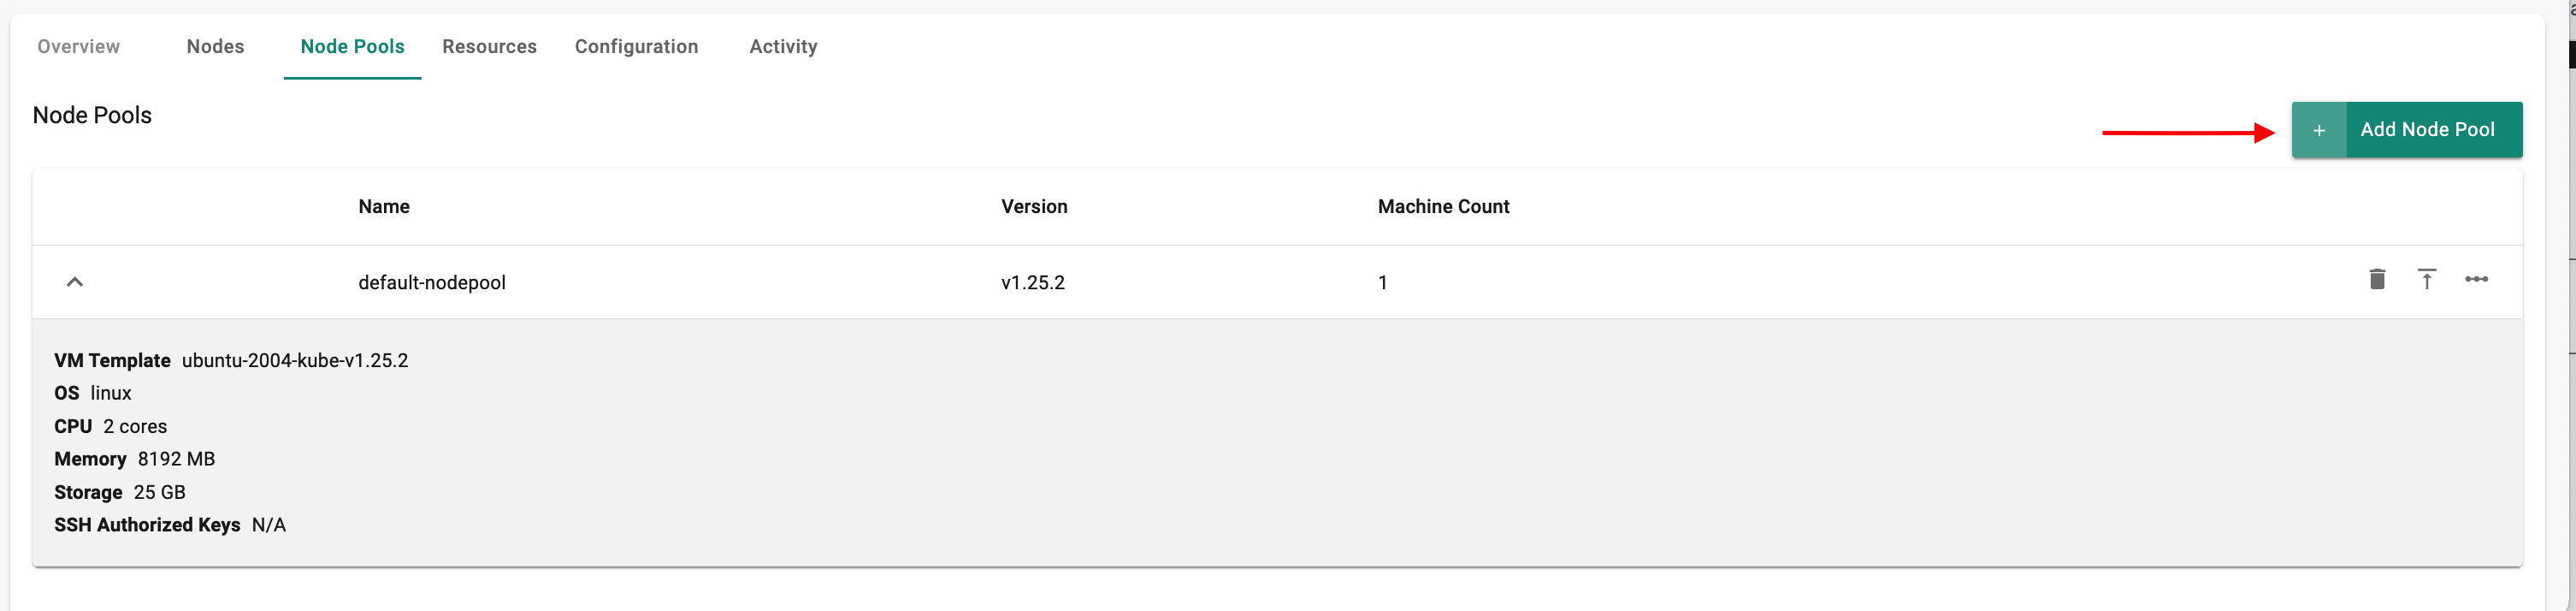Switch to the Overview tab
Viewport: 2576px width, 611px height.
point(79,46)
